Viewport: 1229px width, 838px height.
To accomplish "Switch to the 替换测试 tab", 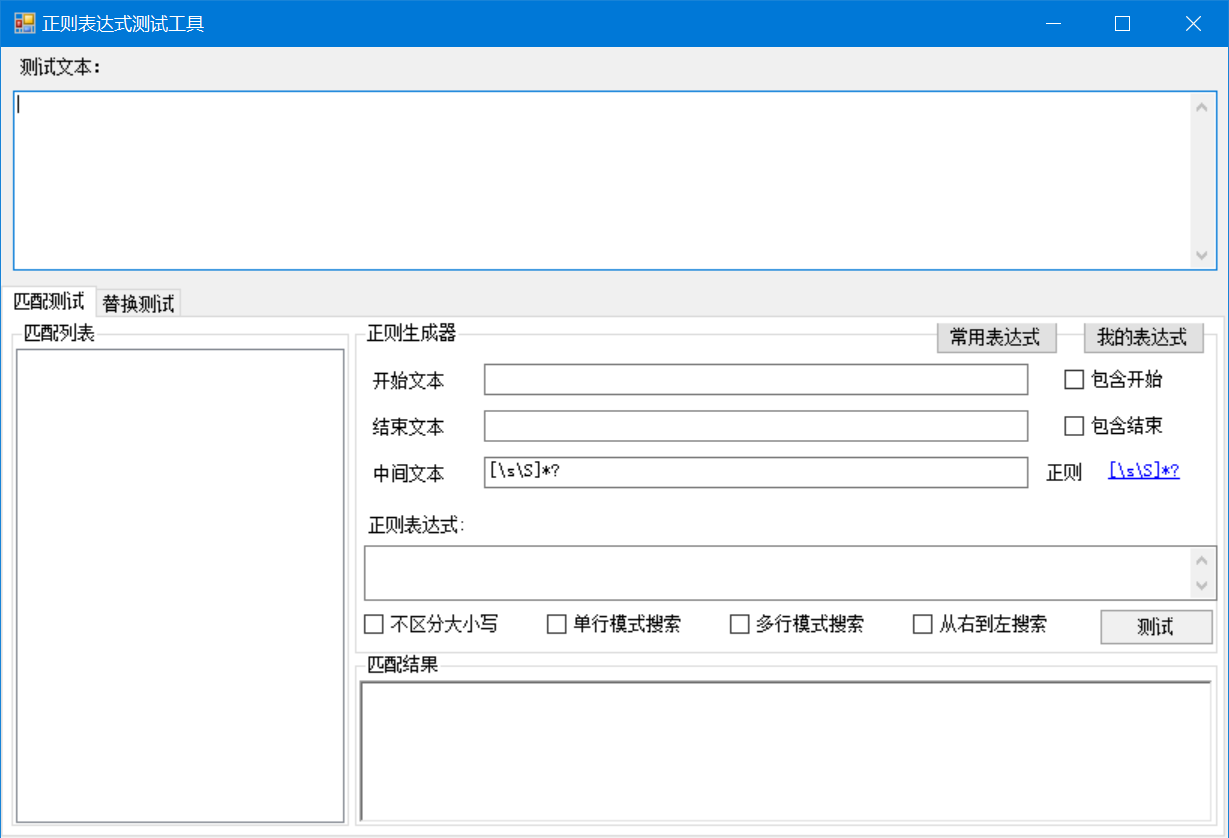I will tap(138, 304).
